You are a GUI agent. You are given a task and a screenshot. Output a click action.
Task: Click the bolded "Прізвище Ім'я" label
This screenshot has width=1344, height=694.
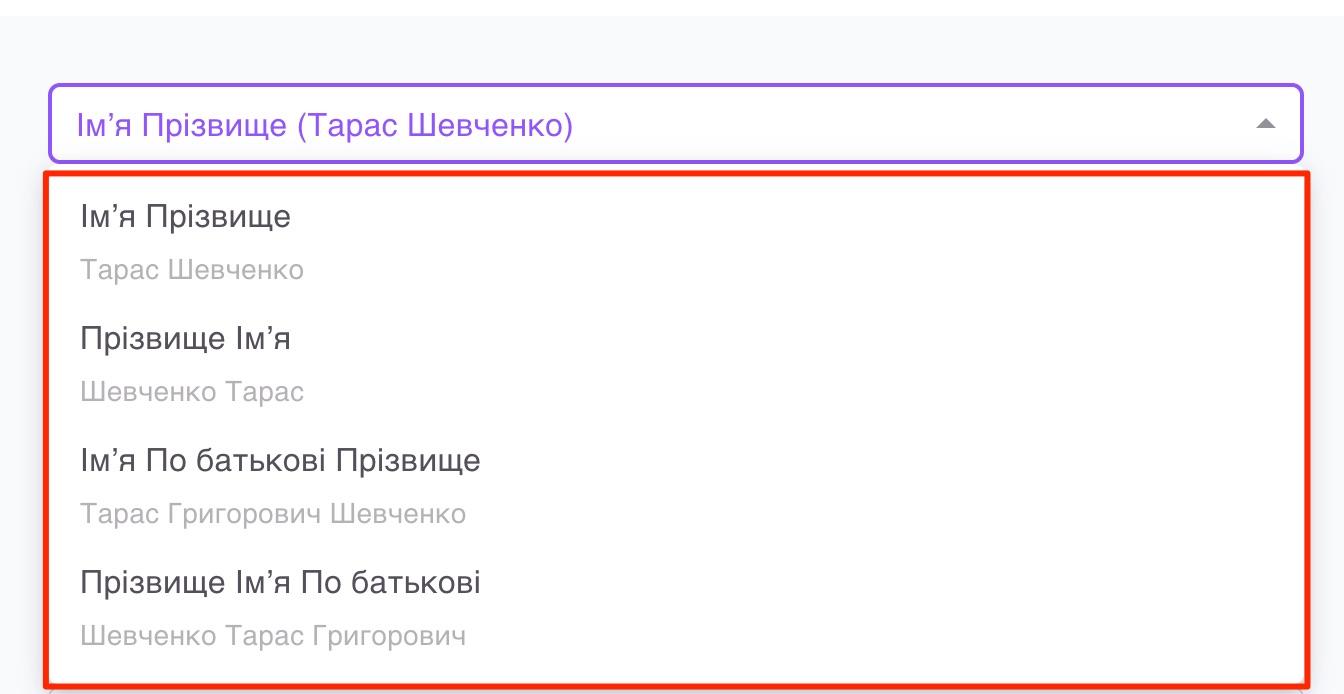[x=185, y=338]
